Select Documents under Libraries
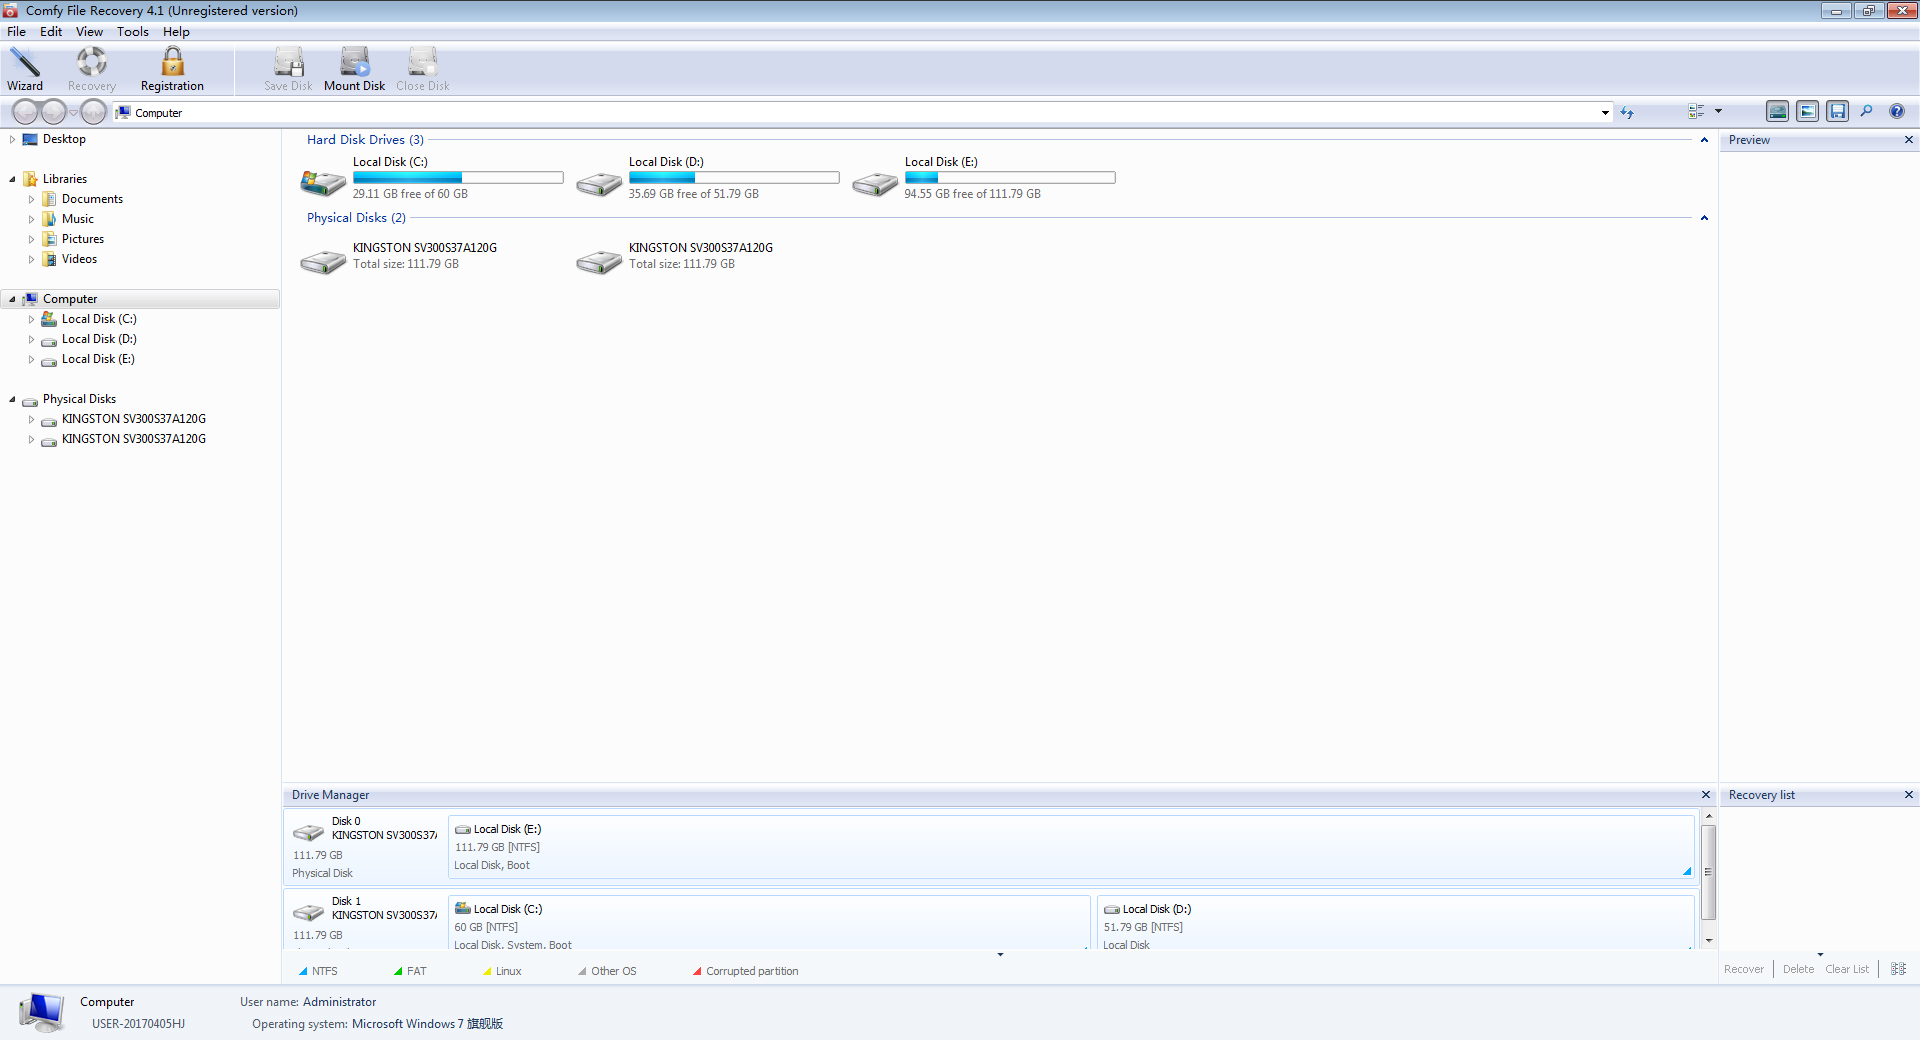Image resolution: width=1920 pixels, height=1040 pixels. 92,199
